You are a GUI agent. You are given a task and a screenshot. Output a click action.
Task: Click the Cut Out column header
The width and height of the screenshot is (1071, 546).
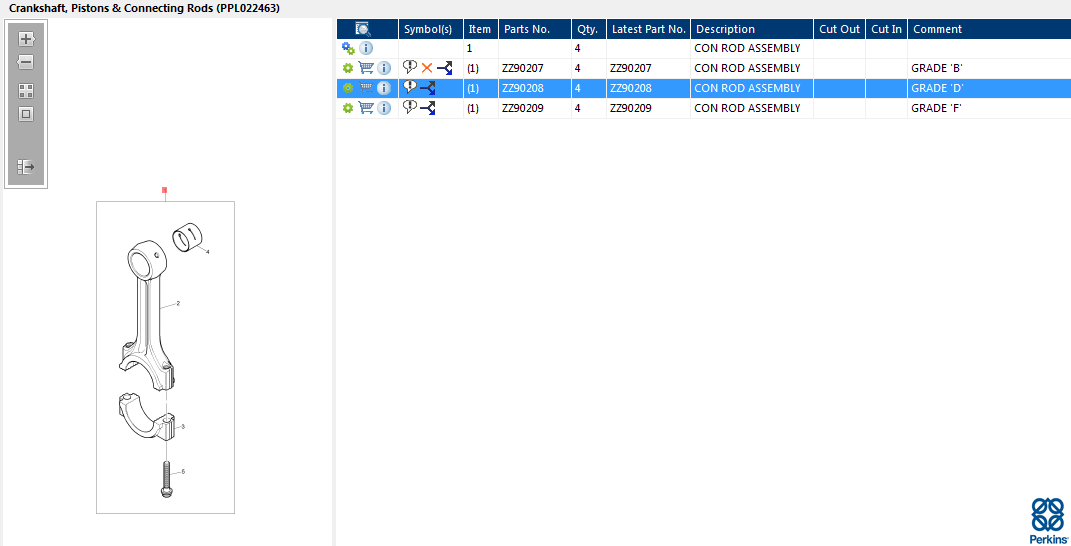pos(839,29)
